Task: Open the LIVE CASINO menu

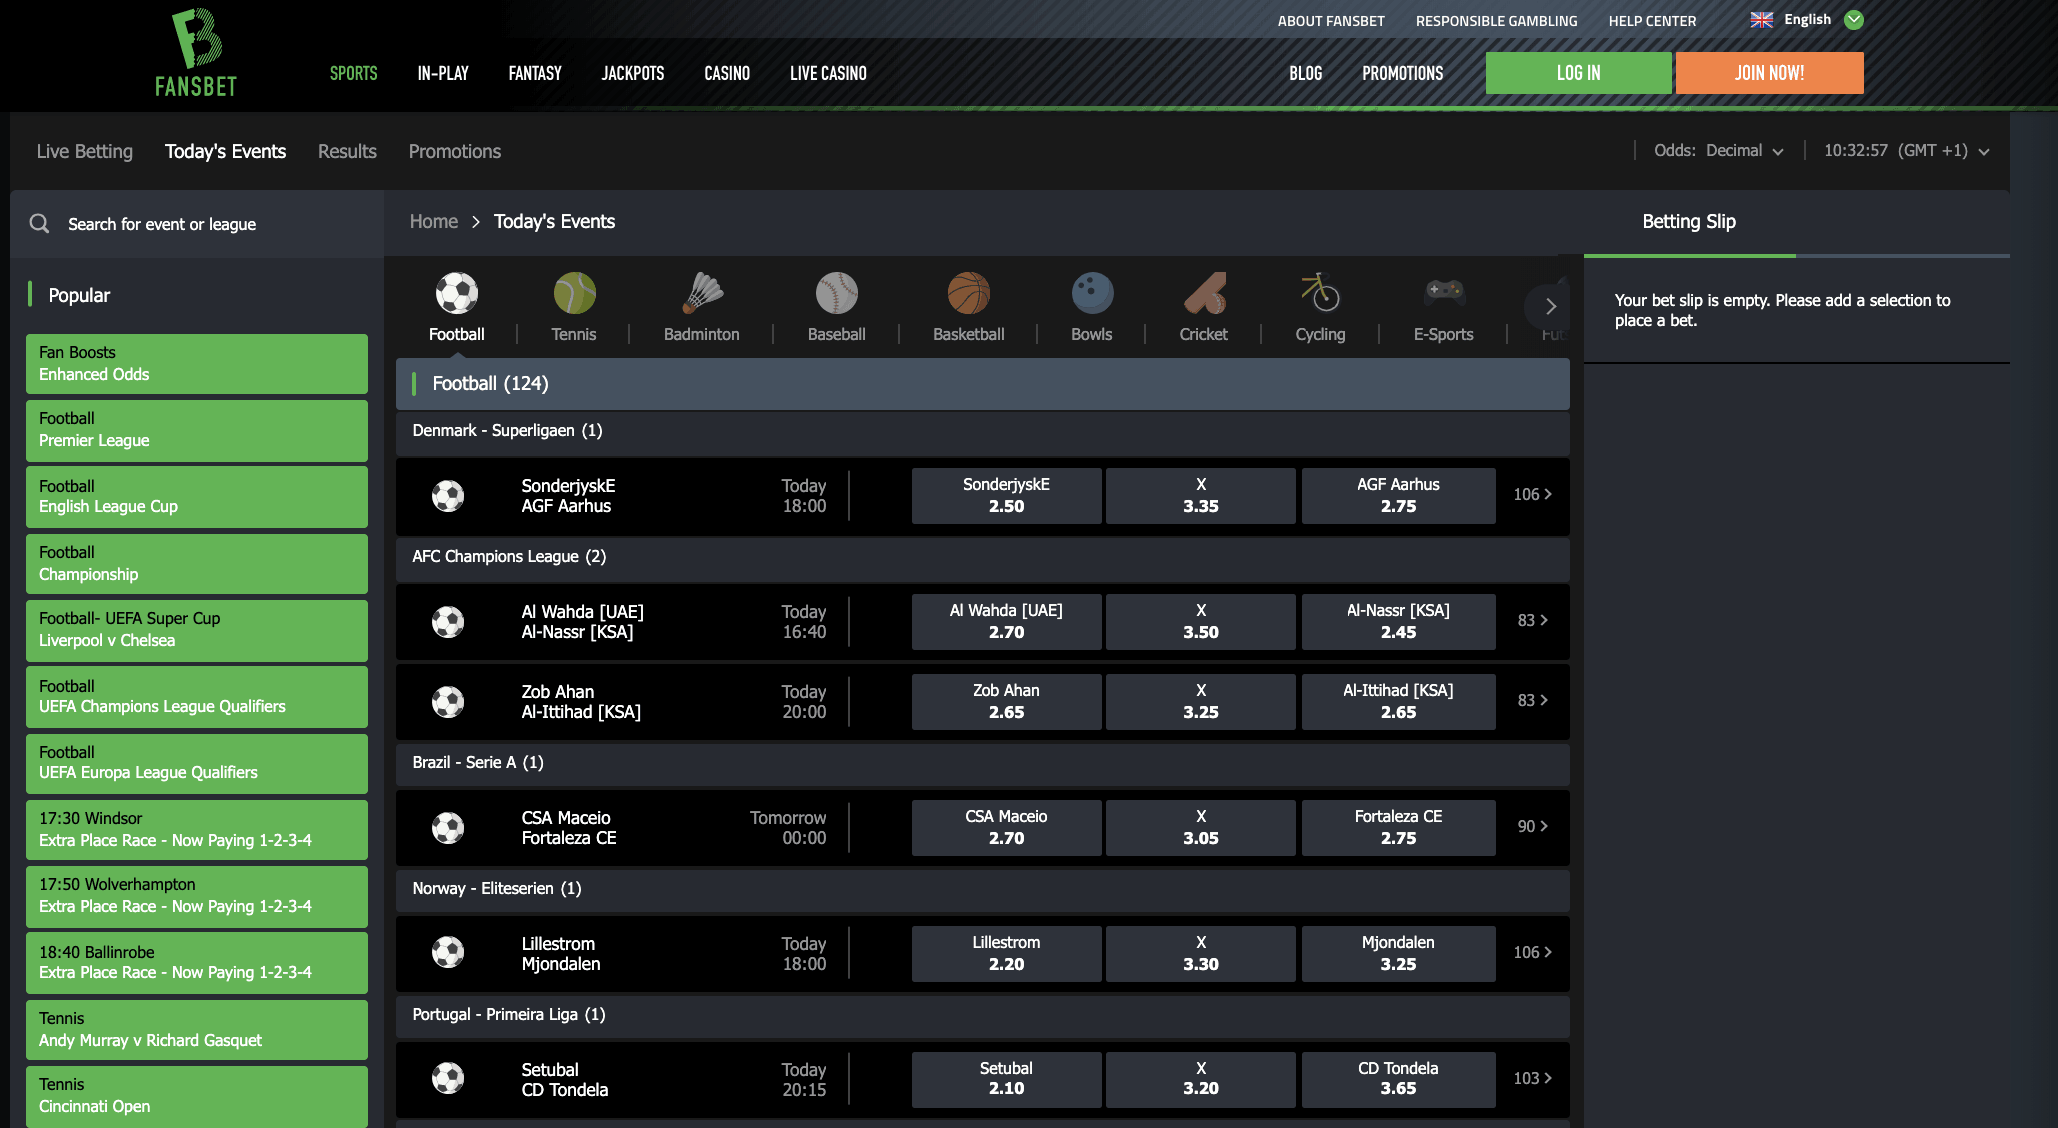Action: 828,73
